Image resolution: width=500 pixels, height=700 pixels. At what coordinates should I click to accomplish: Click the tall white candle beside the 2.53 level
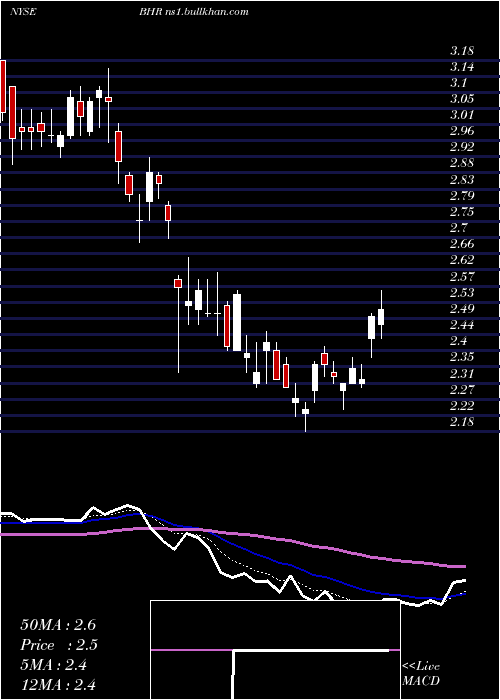237,322
